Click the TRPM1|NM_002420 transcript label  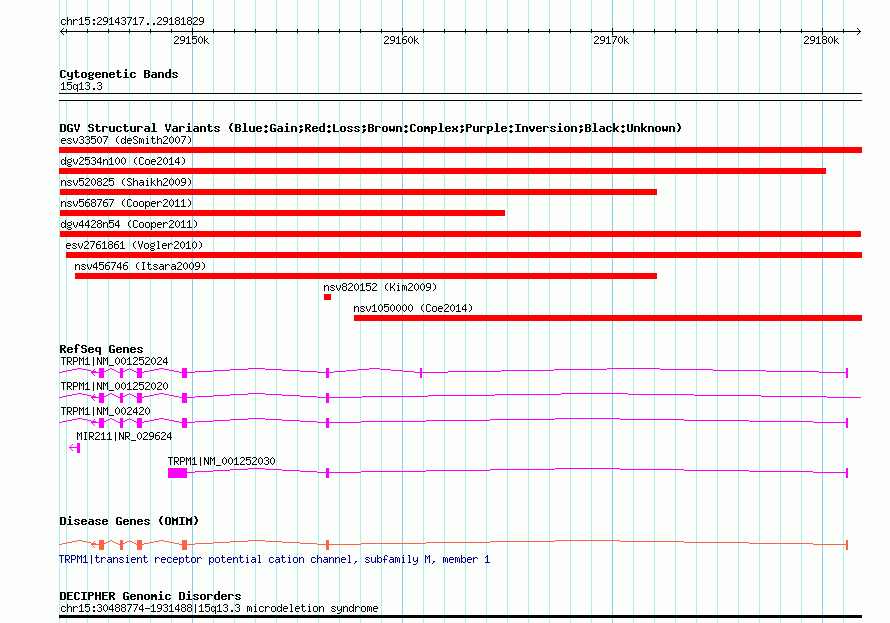click(105, 411)
